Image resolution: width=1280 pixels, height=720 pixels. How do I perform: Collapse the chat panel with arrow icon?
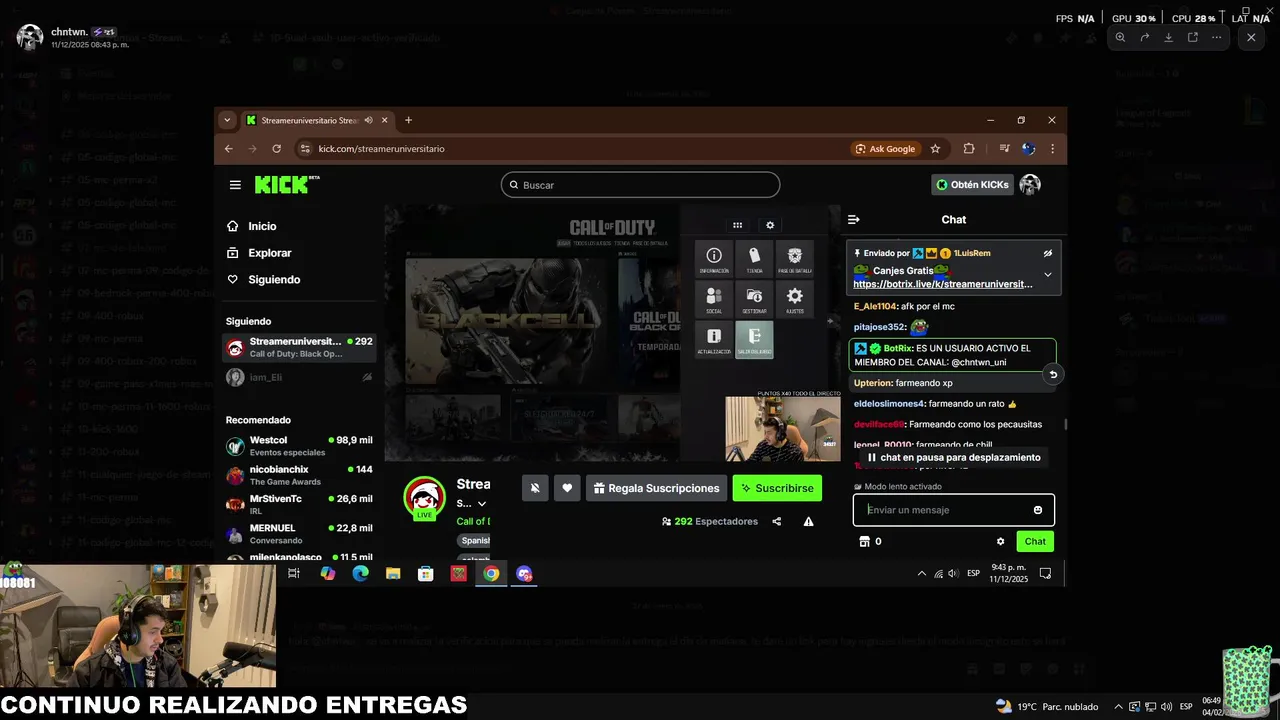pyautogui.click(x=853, y=219)
